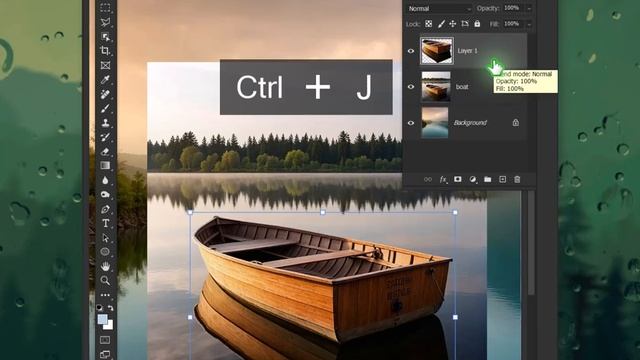Click the layer Fill value field
Image resolution: width=640 pixels, height=360 pixels.
pos(512,24)
